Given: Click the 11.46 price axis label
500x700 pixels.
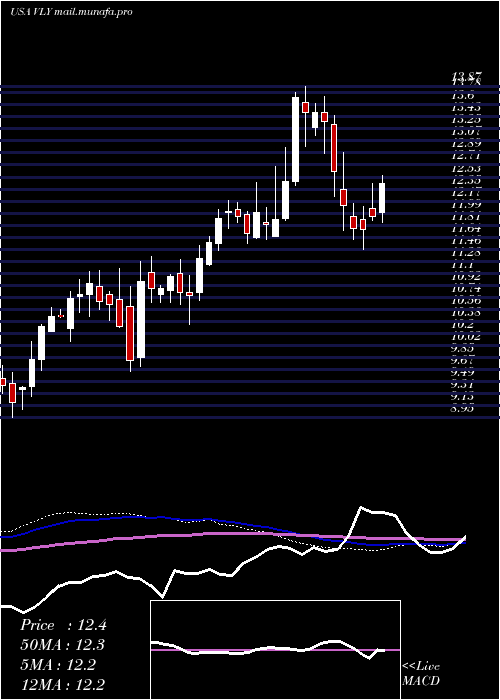Looking at the screenshot, I should coord(465,241).
